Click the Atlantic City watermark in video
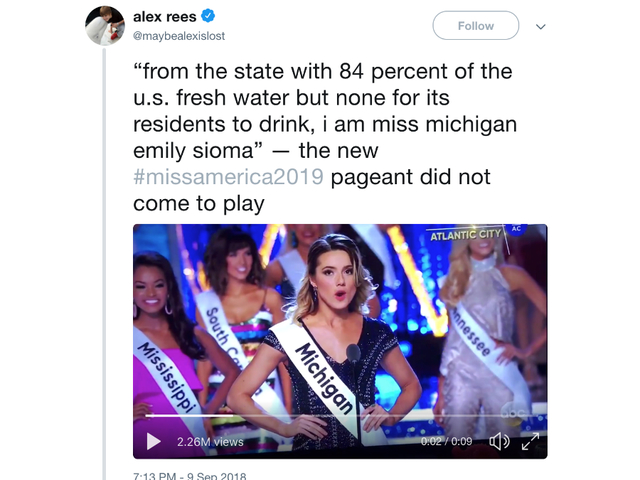 (x=465, y=236)
